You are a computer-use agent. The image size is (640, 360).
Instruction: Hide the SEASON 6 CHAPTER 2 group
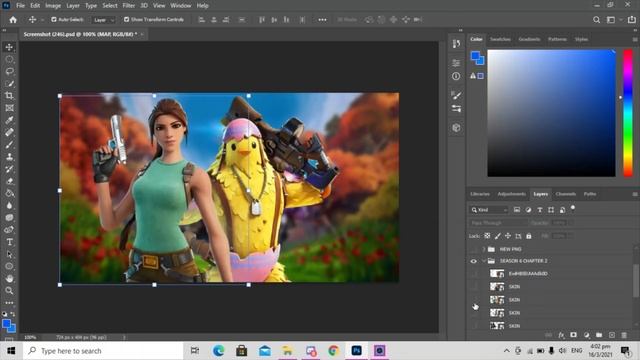pos(473,261)
